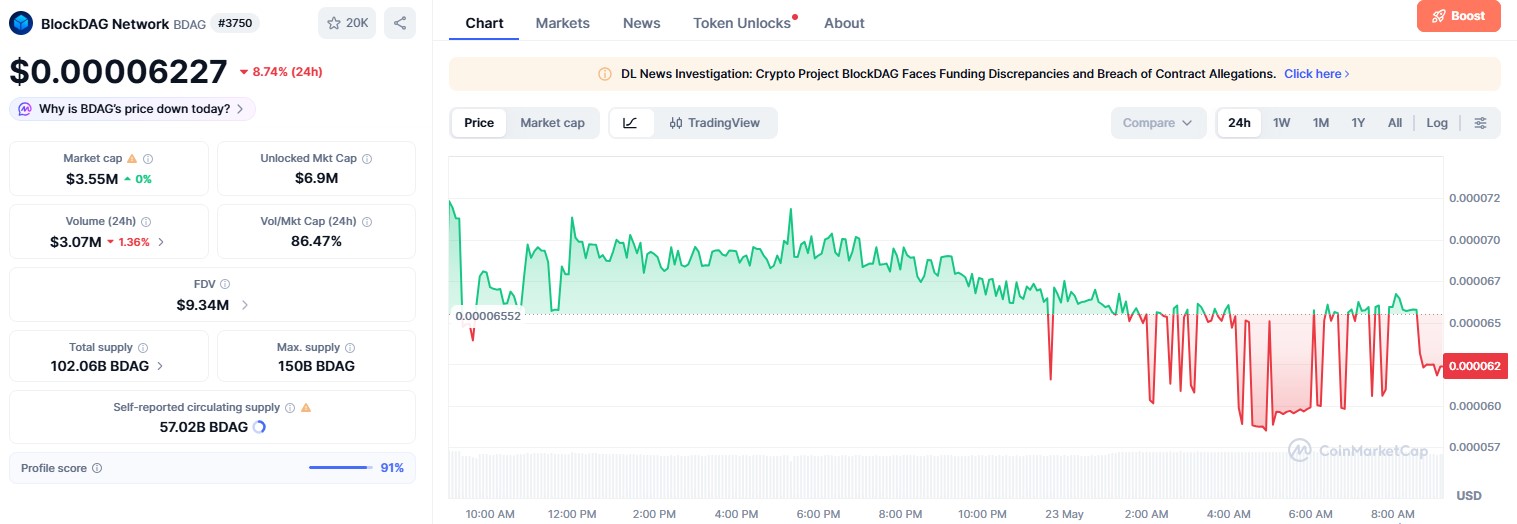Switch to TradingView chart mode
The image size is (1517, 524).
tap(715, 123)
